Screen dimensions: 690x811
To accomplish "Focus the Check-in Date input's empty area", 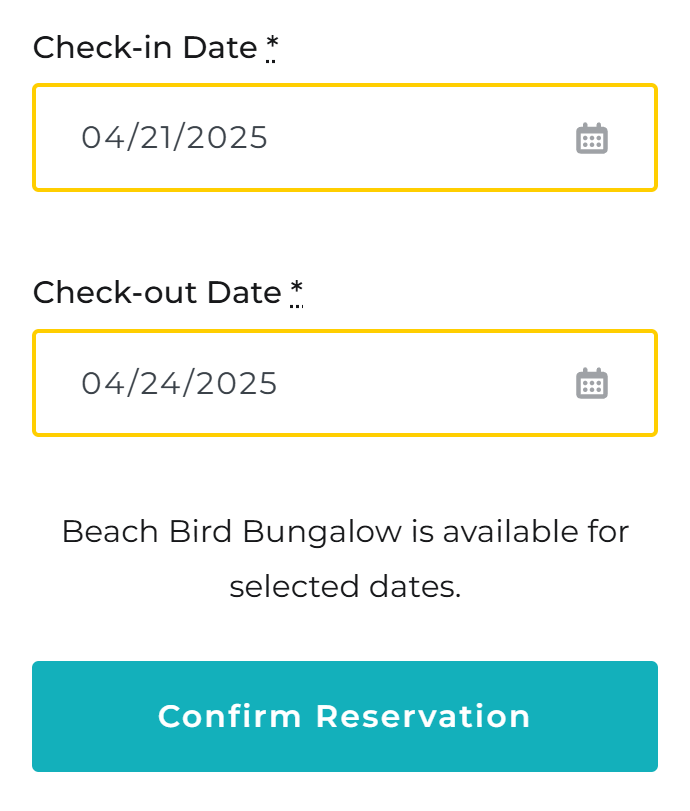I will [419, 138].
